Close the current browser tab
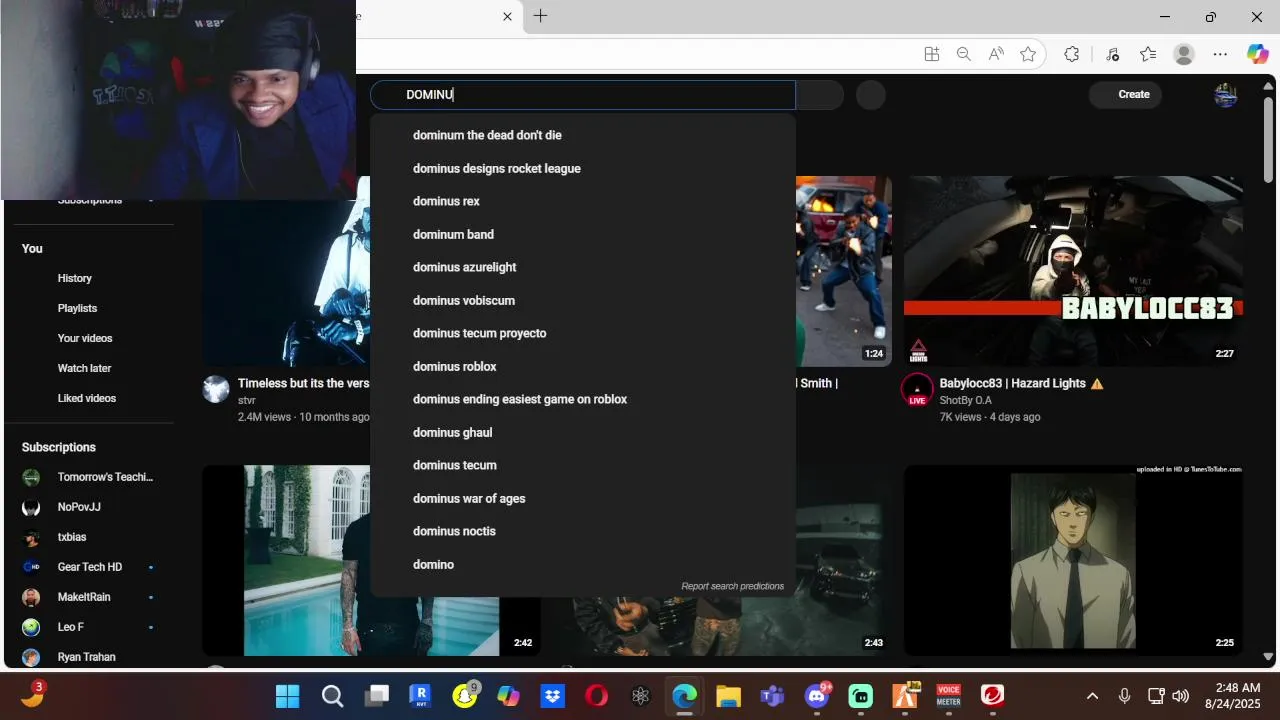This screenshot has height=720, width=1280. [507, 16]
